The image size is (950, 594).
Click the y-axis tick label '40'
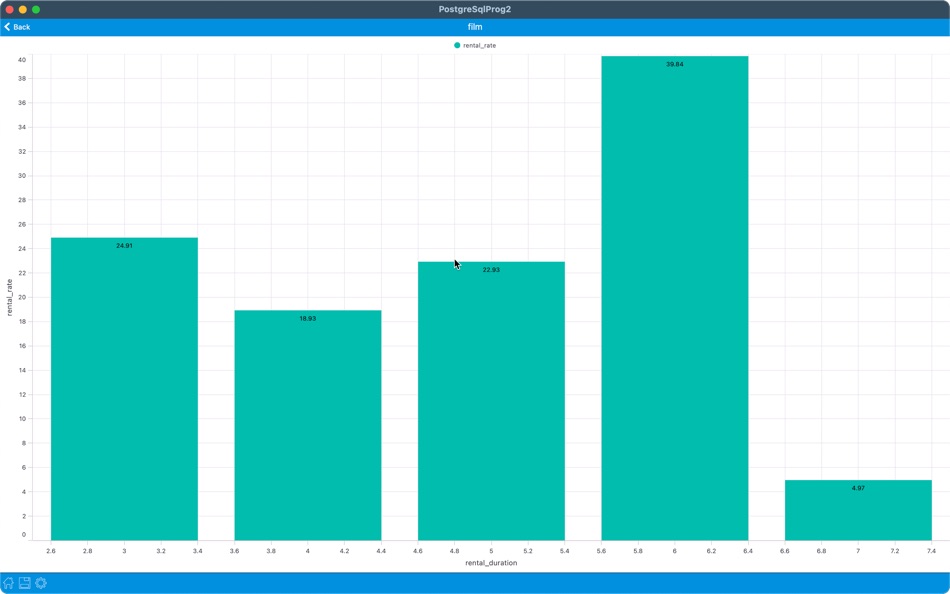point(22,59)
